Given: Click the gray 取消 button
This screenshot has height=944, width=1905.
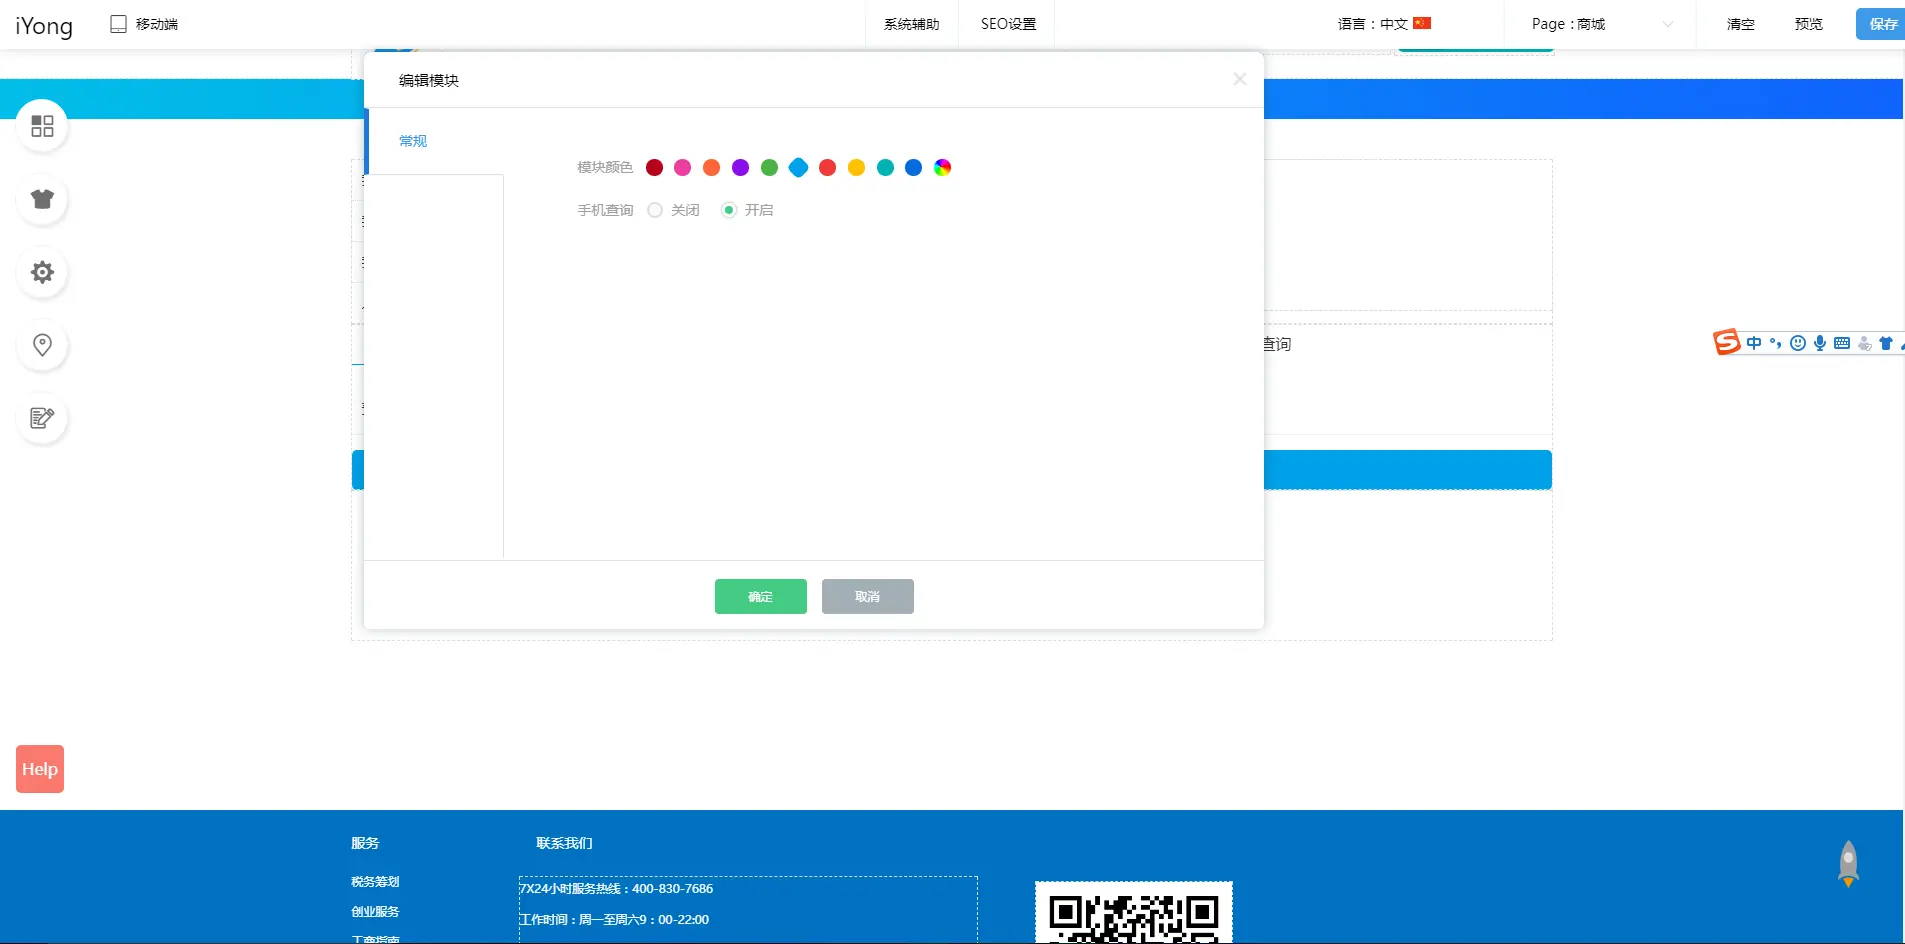Looking at the screenshot, I should [x=867, y=596].
